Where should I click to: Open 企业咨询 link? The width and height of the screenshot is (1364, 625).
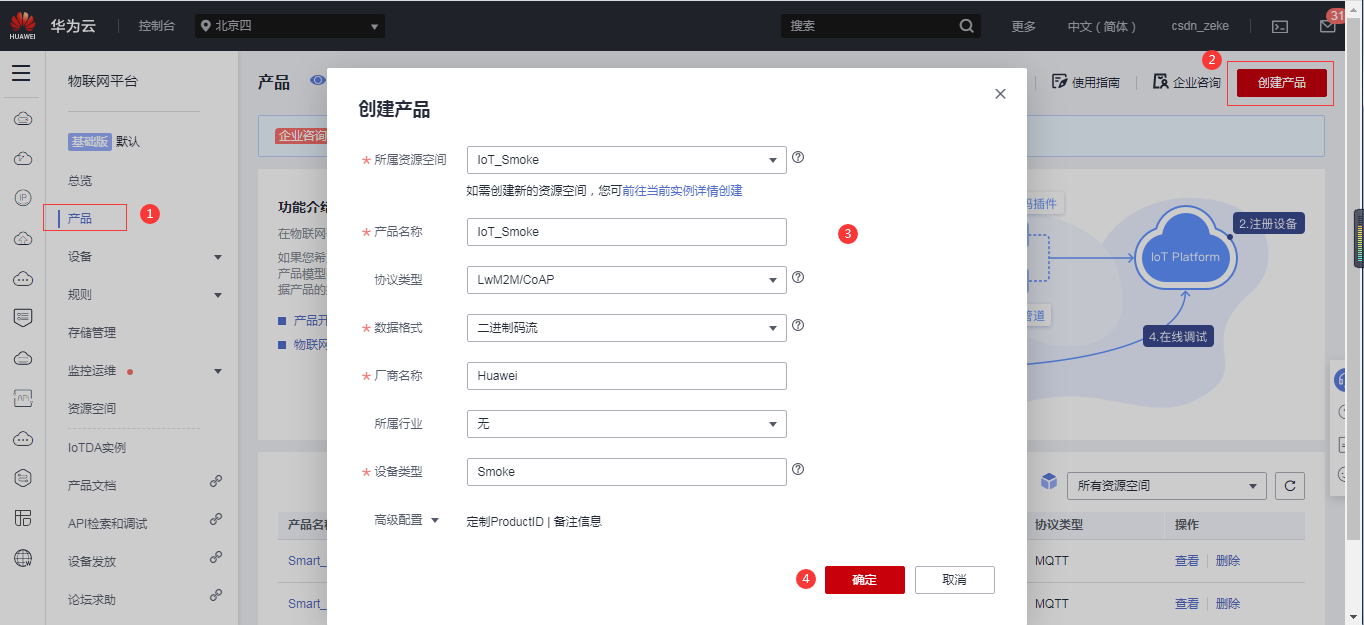tap(1187, 82)
